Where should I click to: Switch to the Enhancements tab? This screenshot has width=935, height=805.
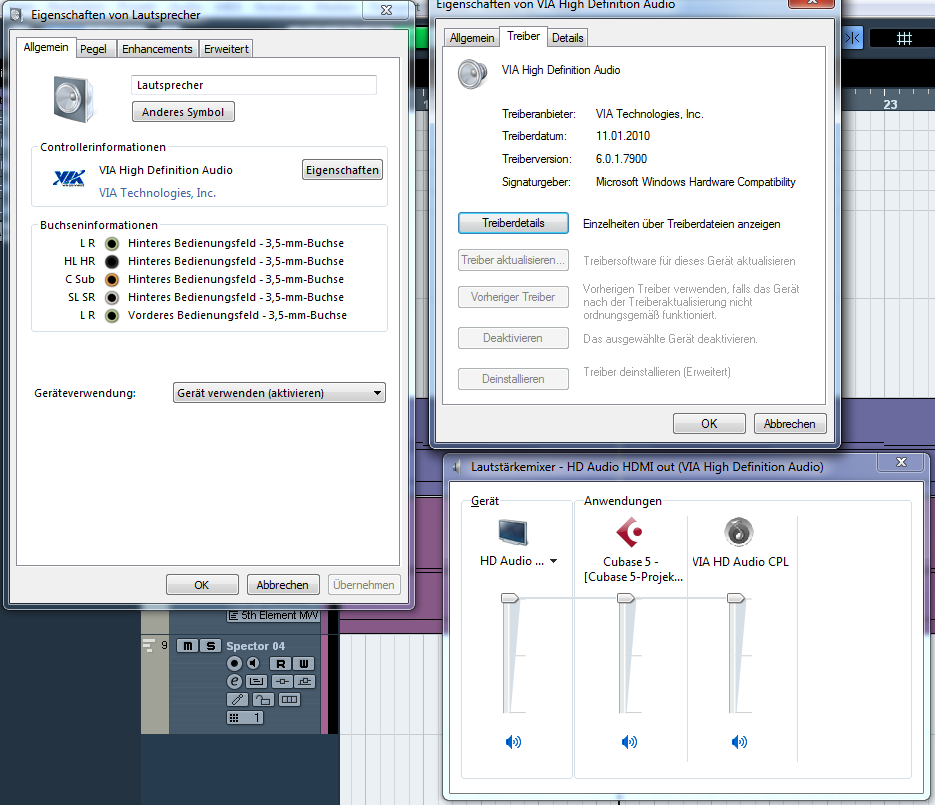[x=157, y=49]
